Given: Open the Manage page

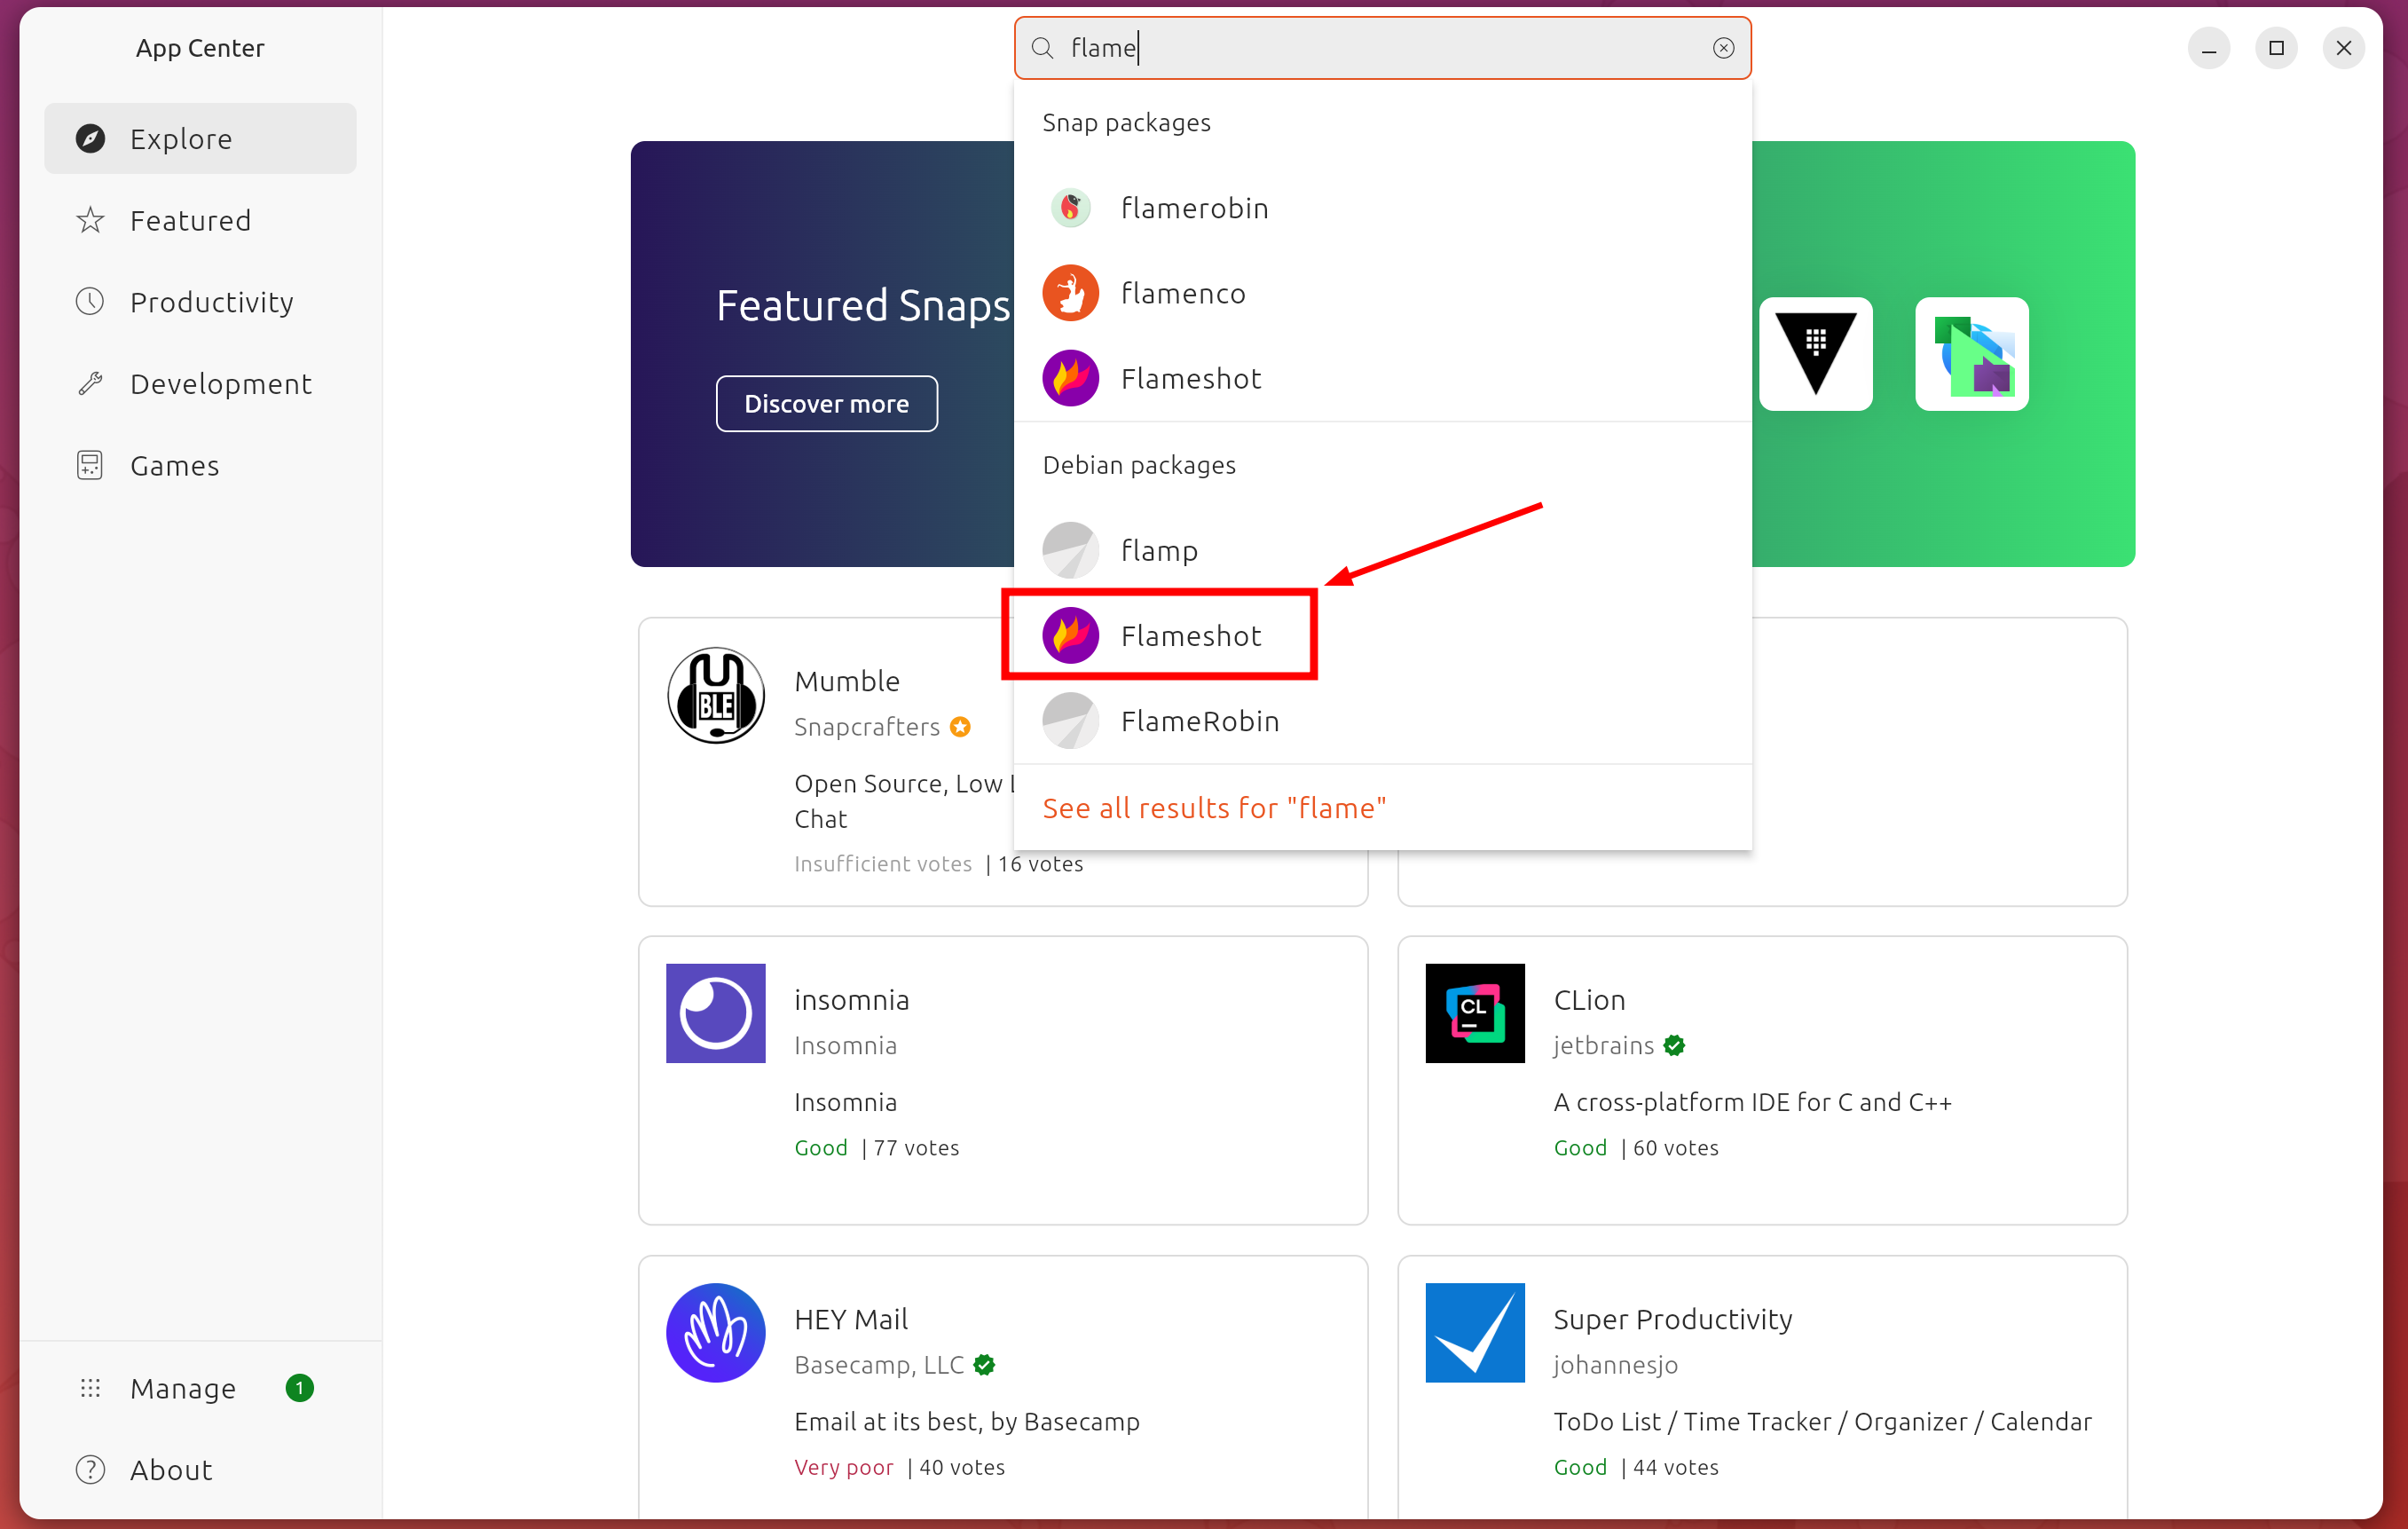Looking at the screenshot, I should pyautogui.click(x=200, y=1388).
